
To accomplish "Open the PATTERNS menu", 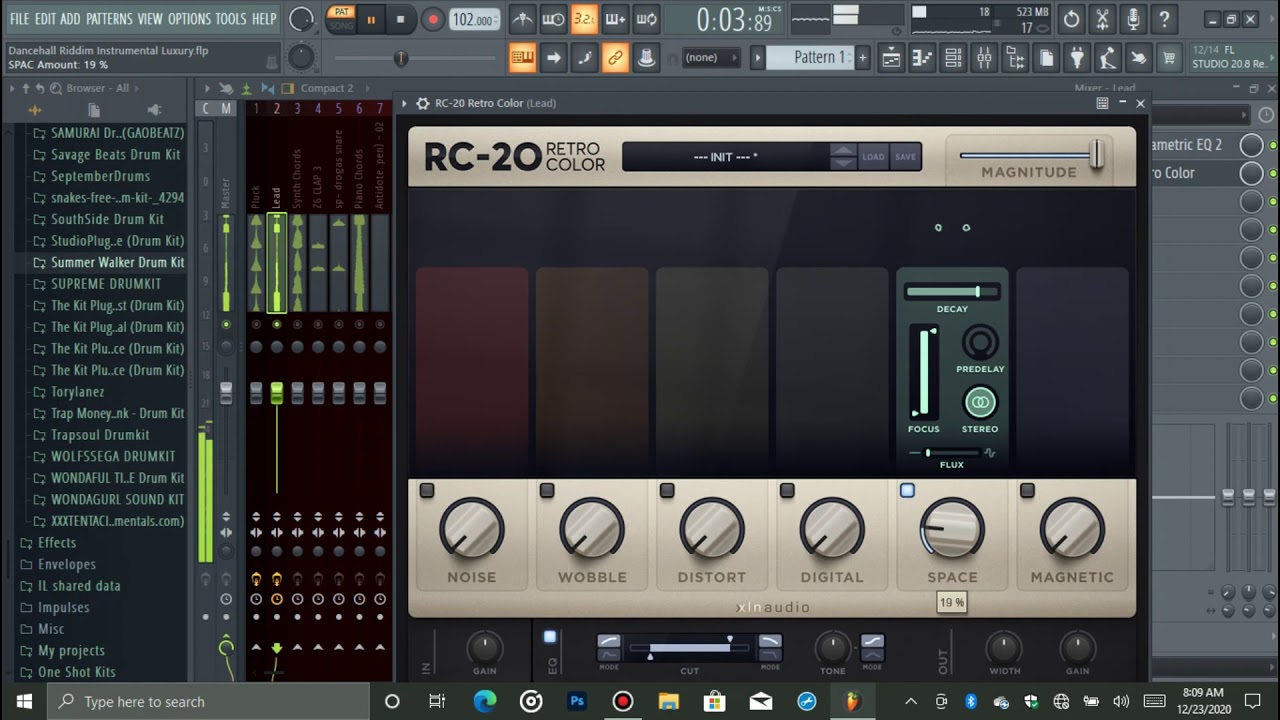I will (109, 19).
